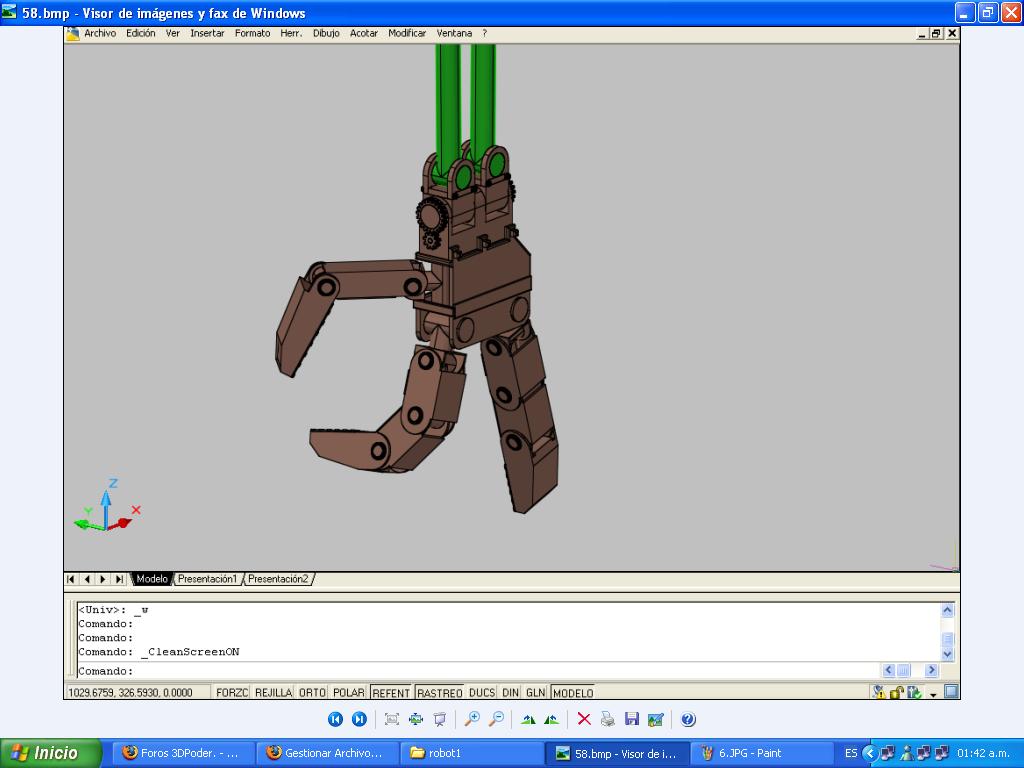Save a copy with the floppy disk icon
The width and height of the screenshot is (1024, 768).
pyautogui.click(x=632, y=719)
